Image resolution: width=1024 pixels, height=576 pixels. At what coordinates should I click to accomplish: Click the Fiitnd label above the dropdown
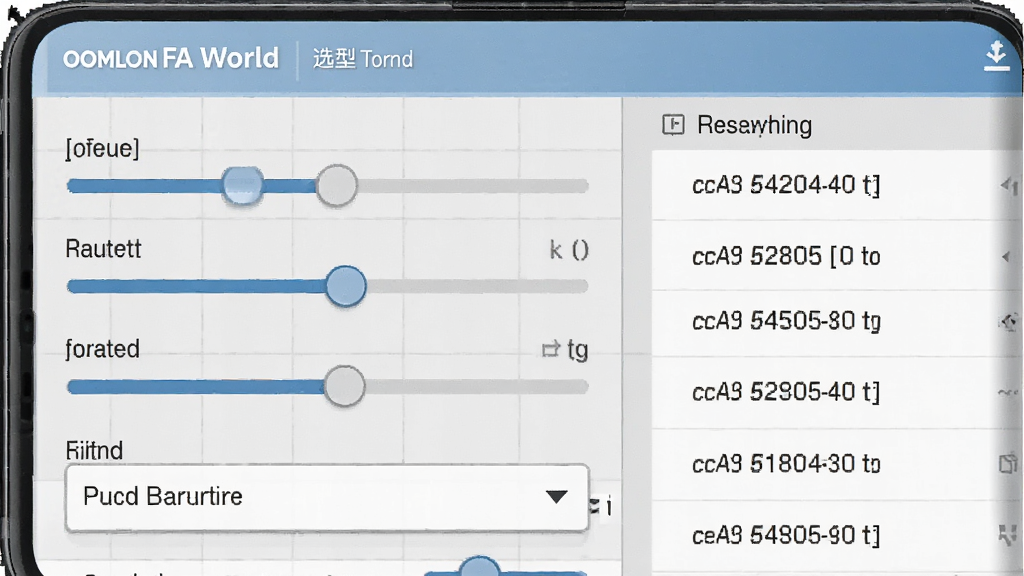[94, 450]
